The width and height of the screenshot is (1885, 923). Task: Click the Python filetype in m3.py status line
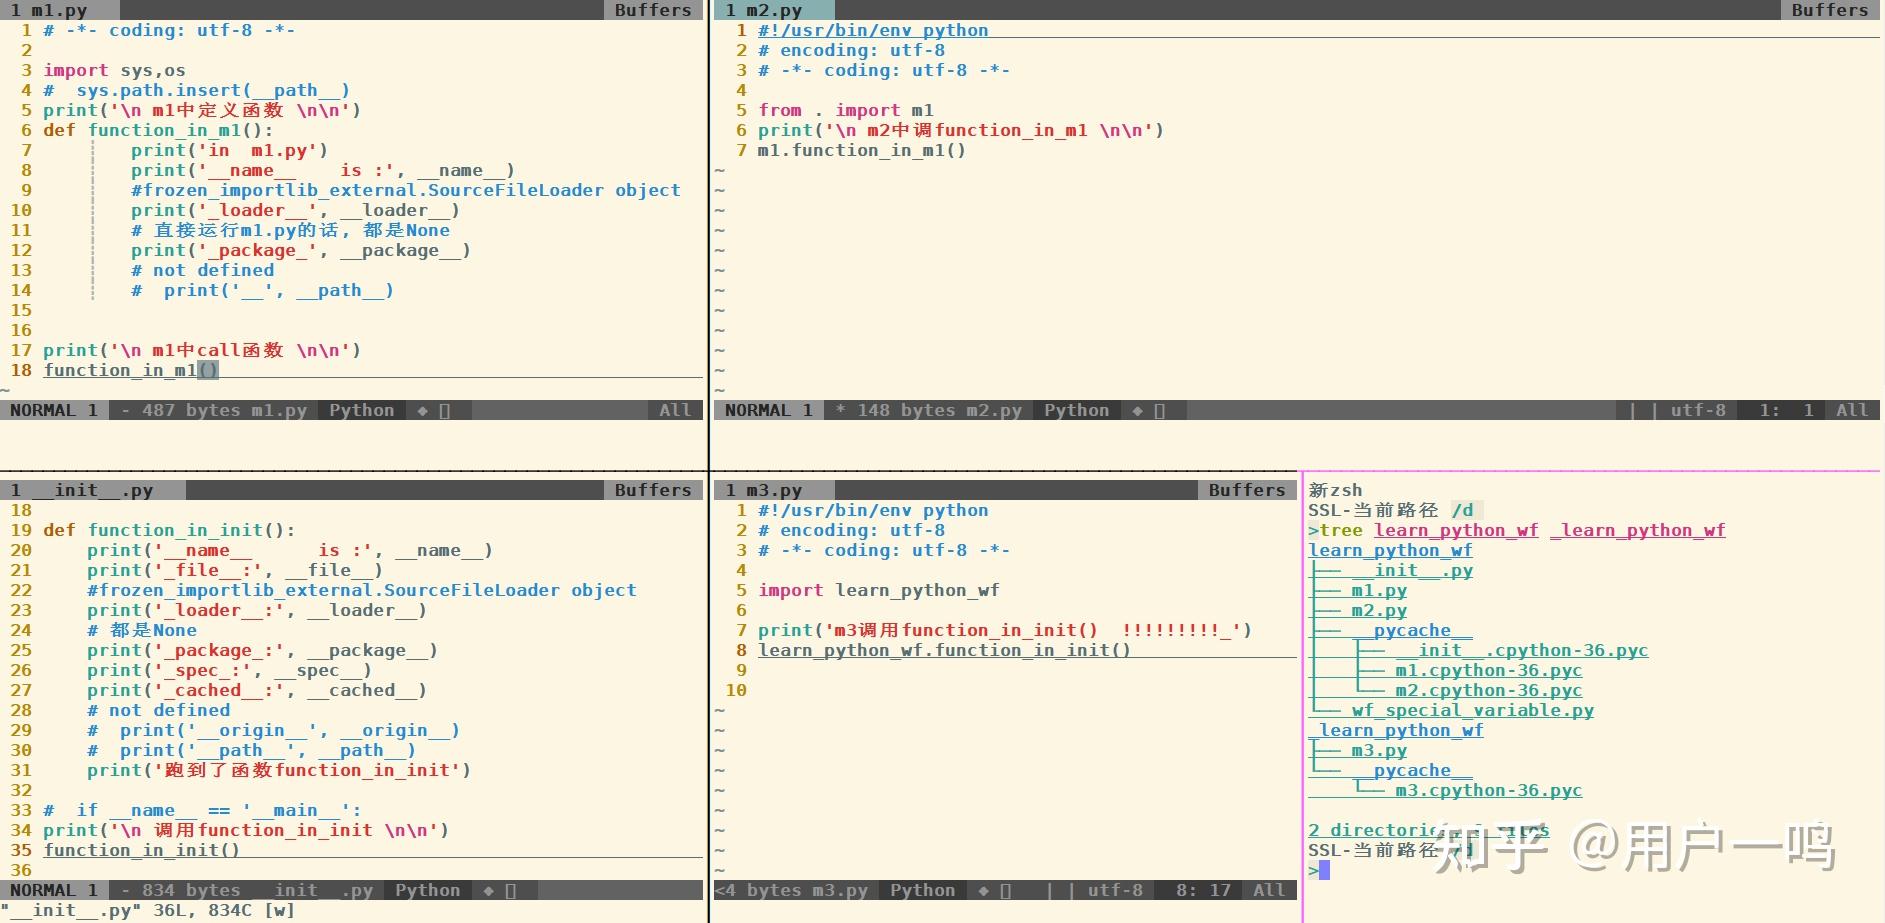tap(923, 890)
